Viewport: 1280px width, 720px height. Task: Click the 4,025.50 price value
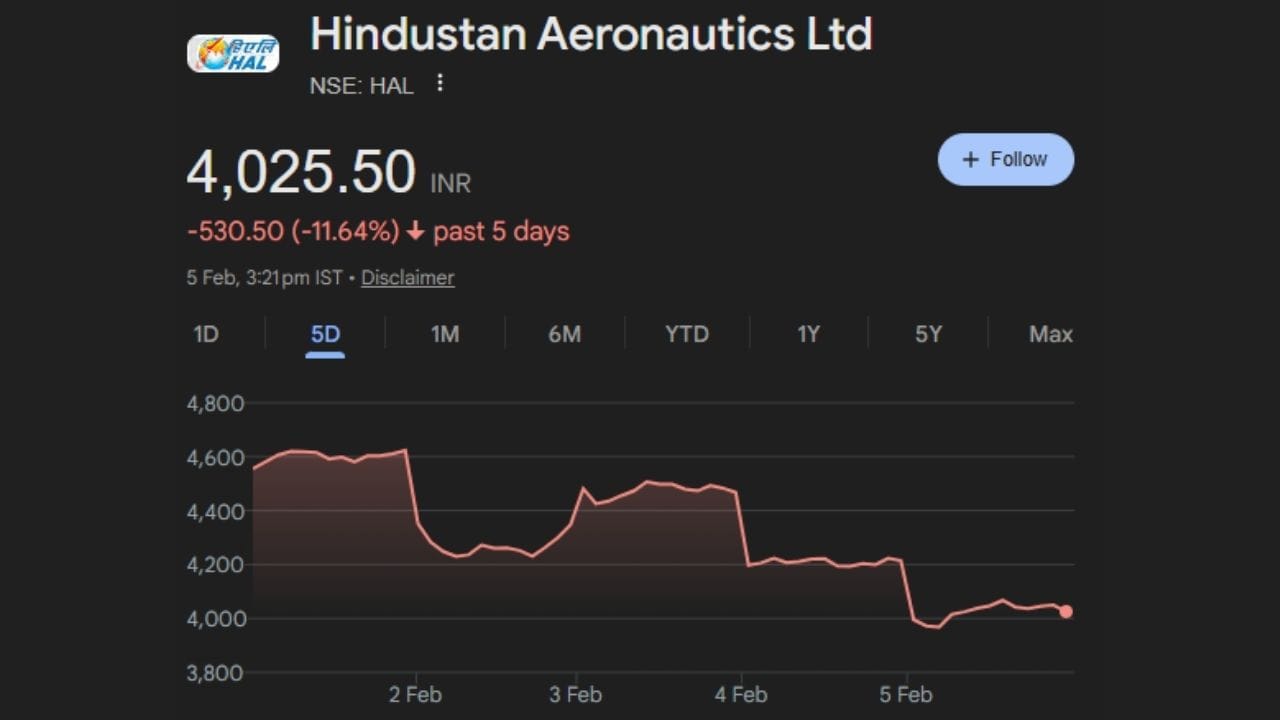click(x=303, y=170)
